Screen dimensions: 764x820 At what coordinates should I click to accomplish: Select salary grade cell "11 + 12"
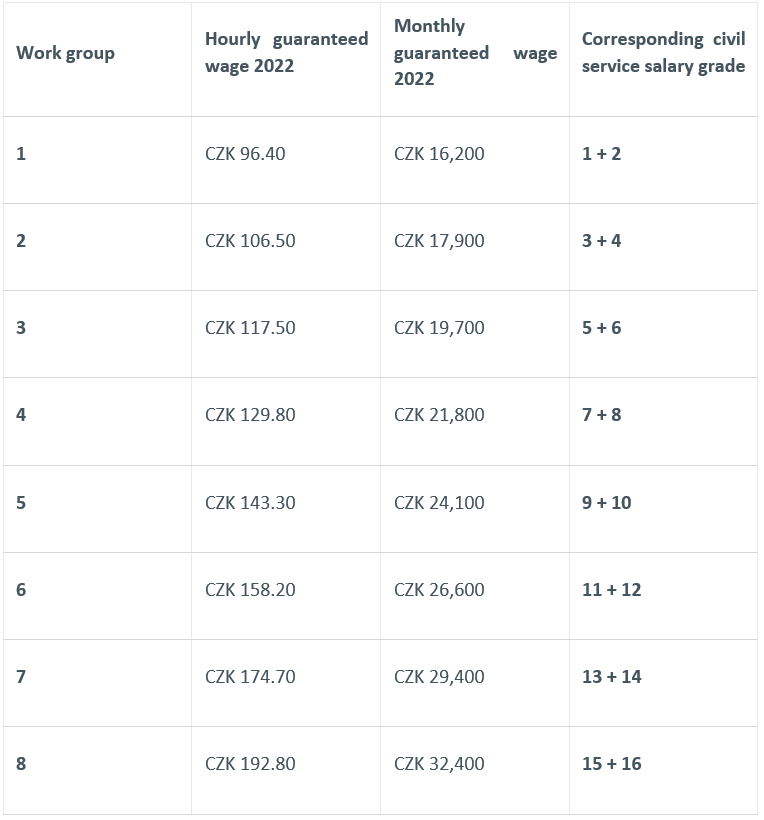[611, 590]
